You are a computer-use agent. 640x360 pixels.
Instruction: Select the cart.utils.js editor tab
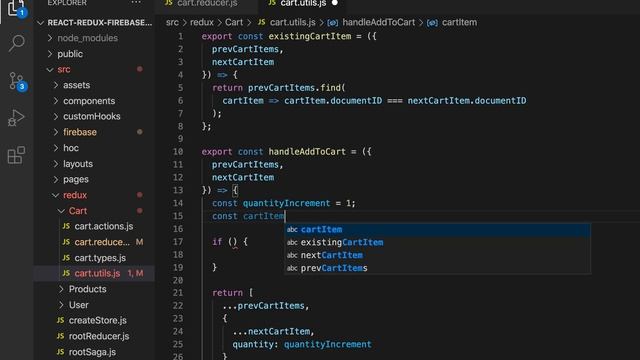point(303,3)
